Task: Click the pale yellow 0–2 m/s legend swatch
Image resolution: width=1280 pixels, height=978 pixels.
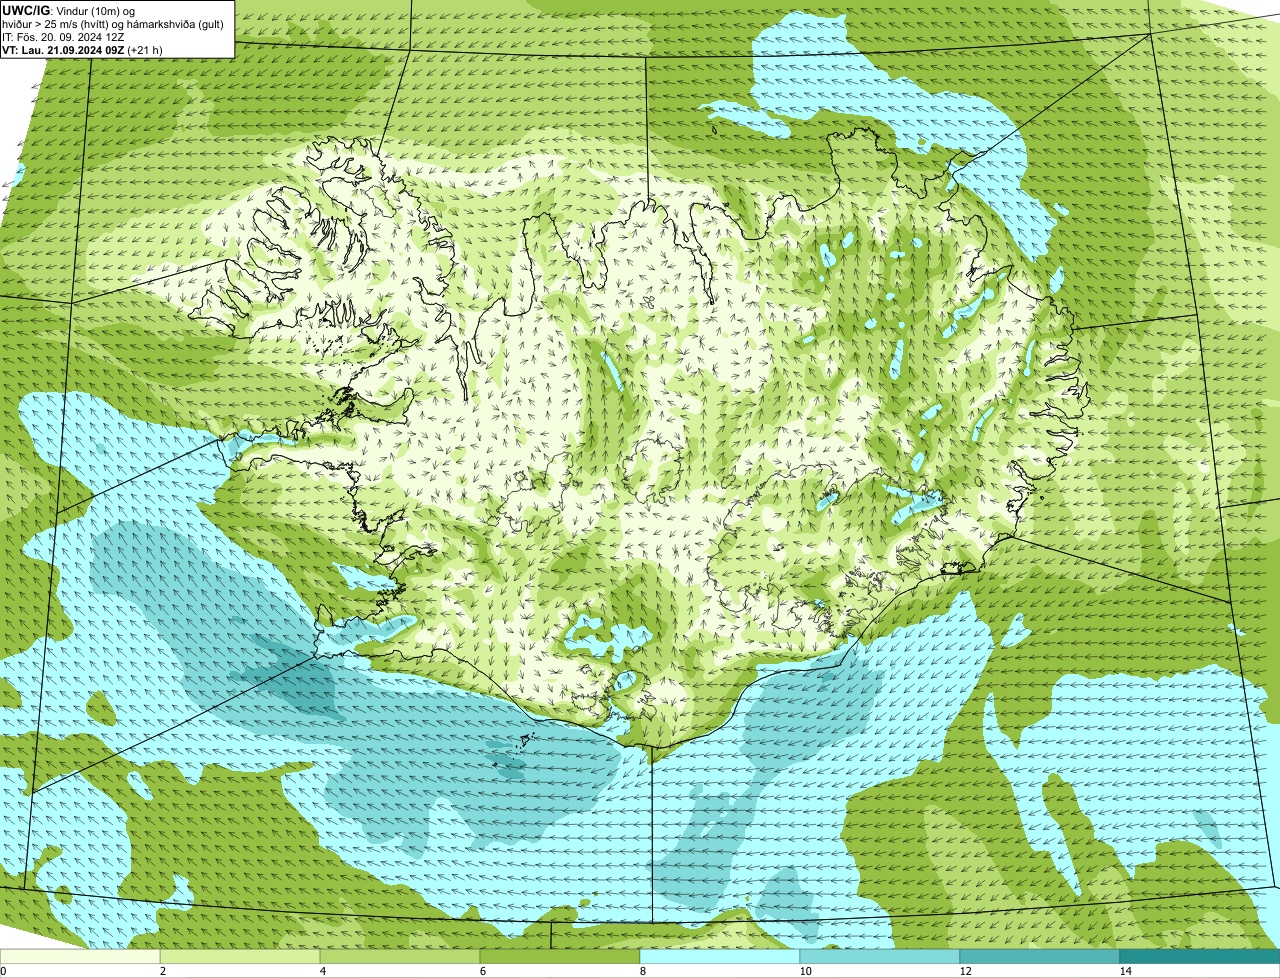Action: (x=80, y=956)
